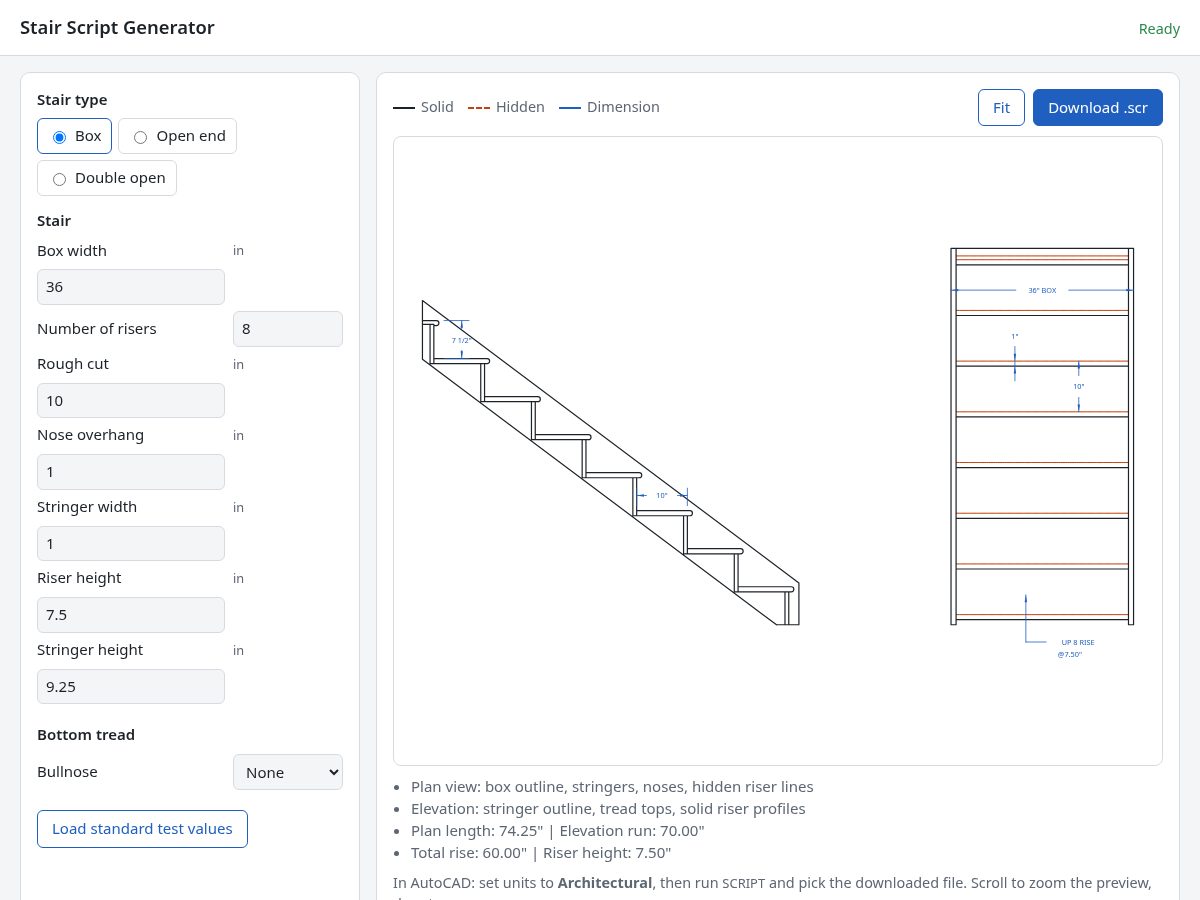The width and height of the screenshot is (1200, 900).
Task: Click the Total rise summary line
Action: tap(541, 853)
